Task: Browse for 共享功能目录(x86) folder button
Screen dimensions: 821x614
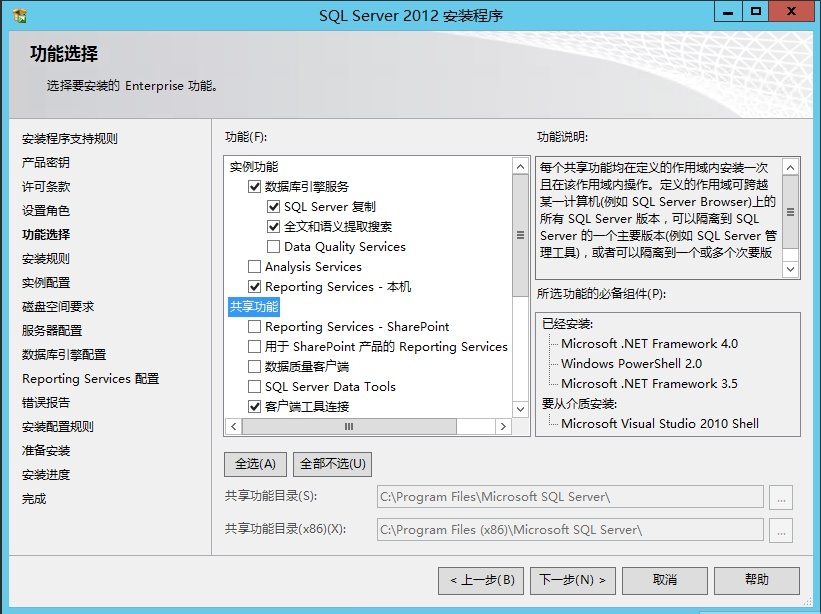Action: click(x=781, y=530)
